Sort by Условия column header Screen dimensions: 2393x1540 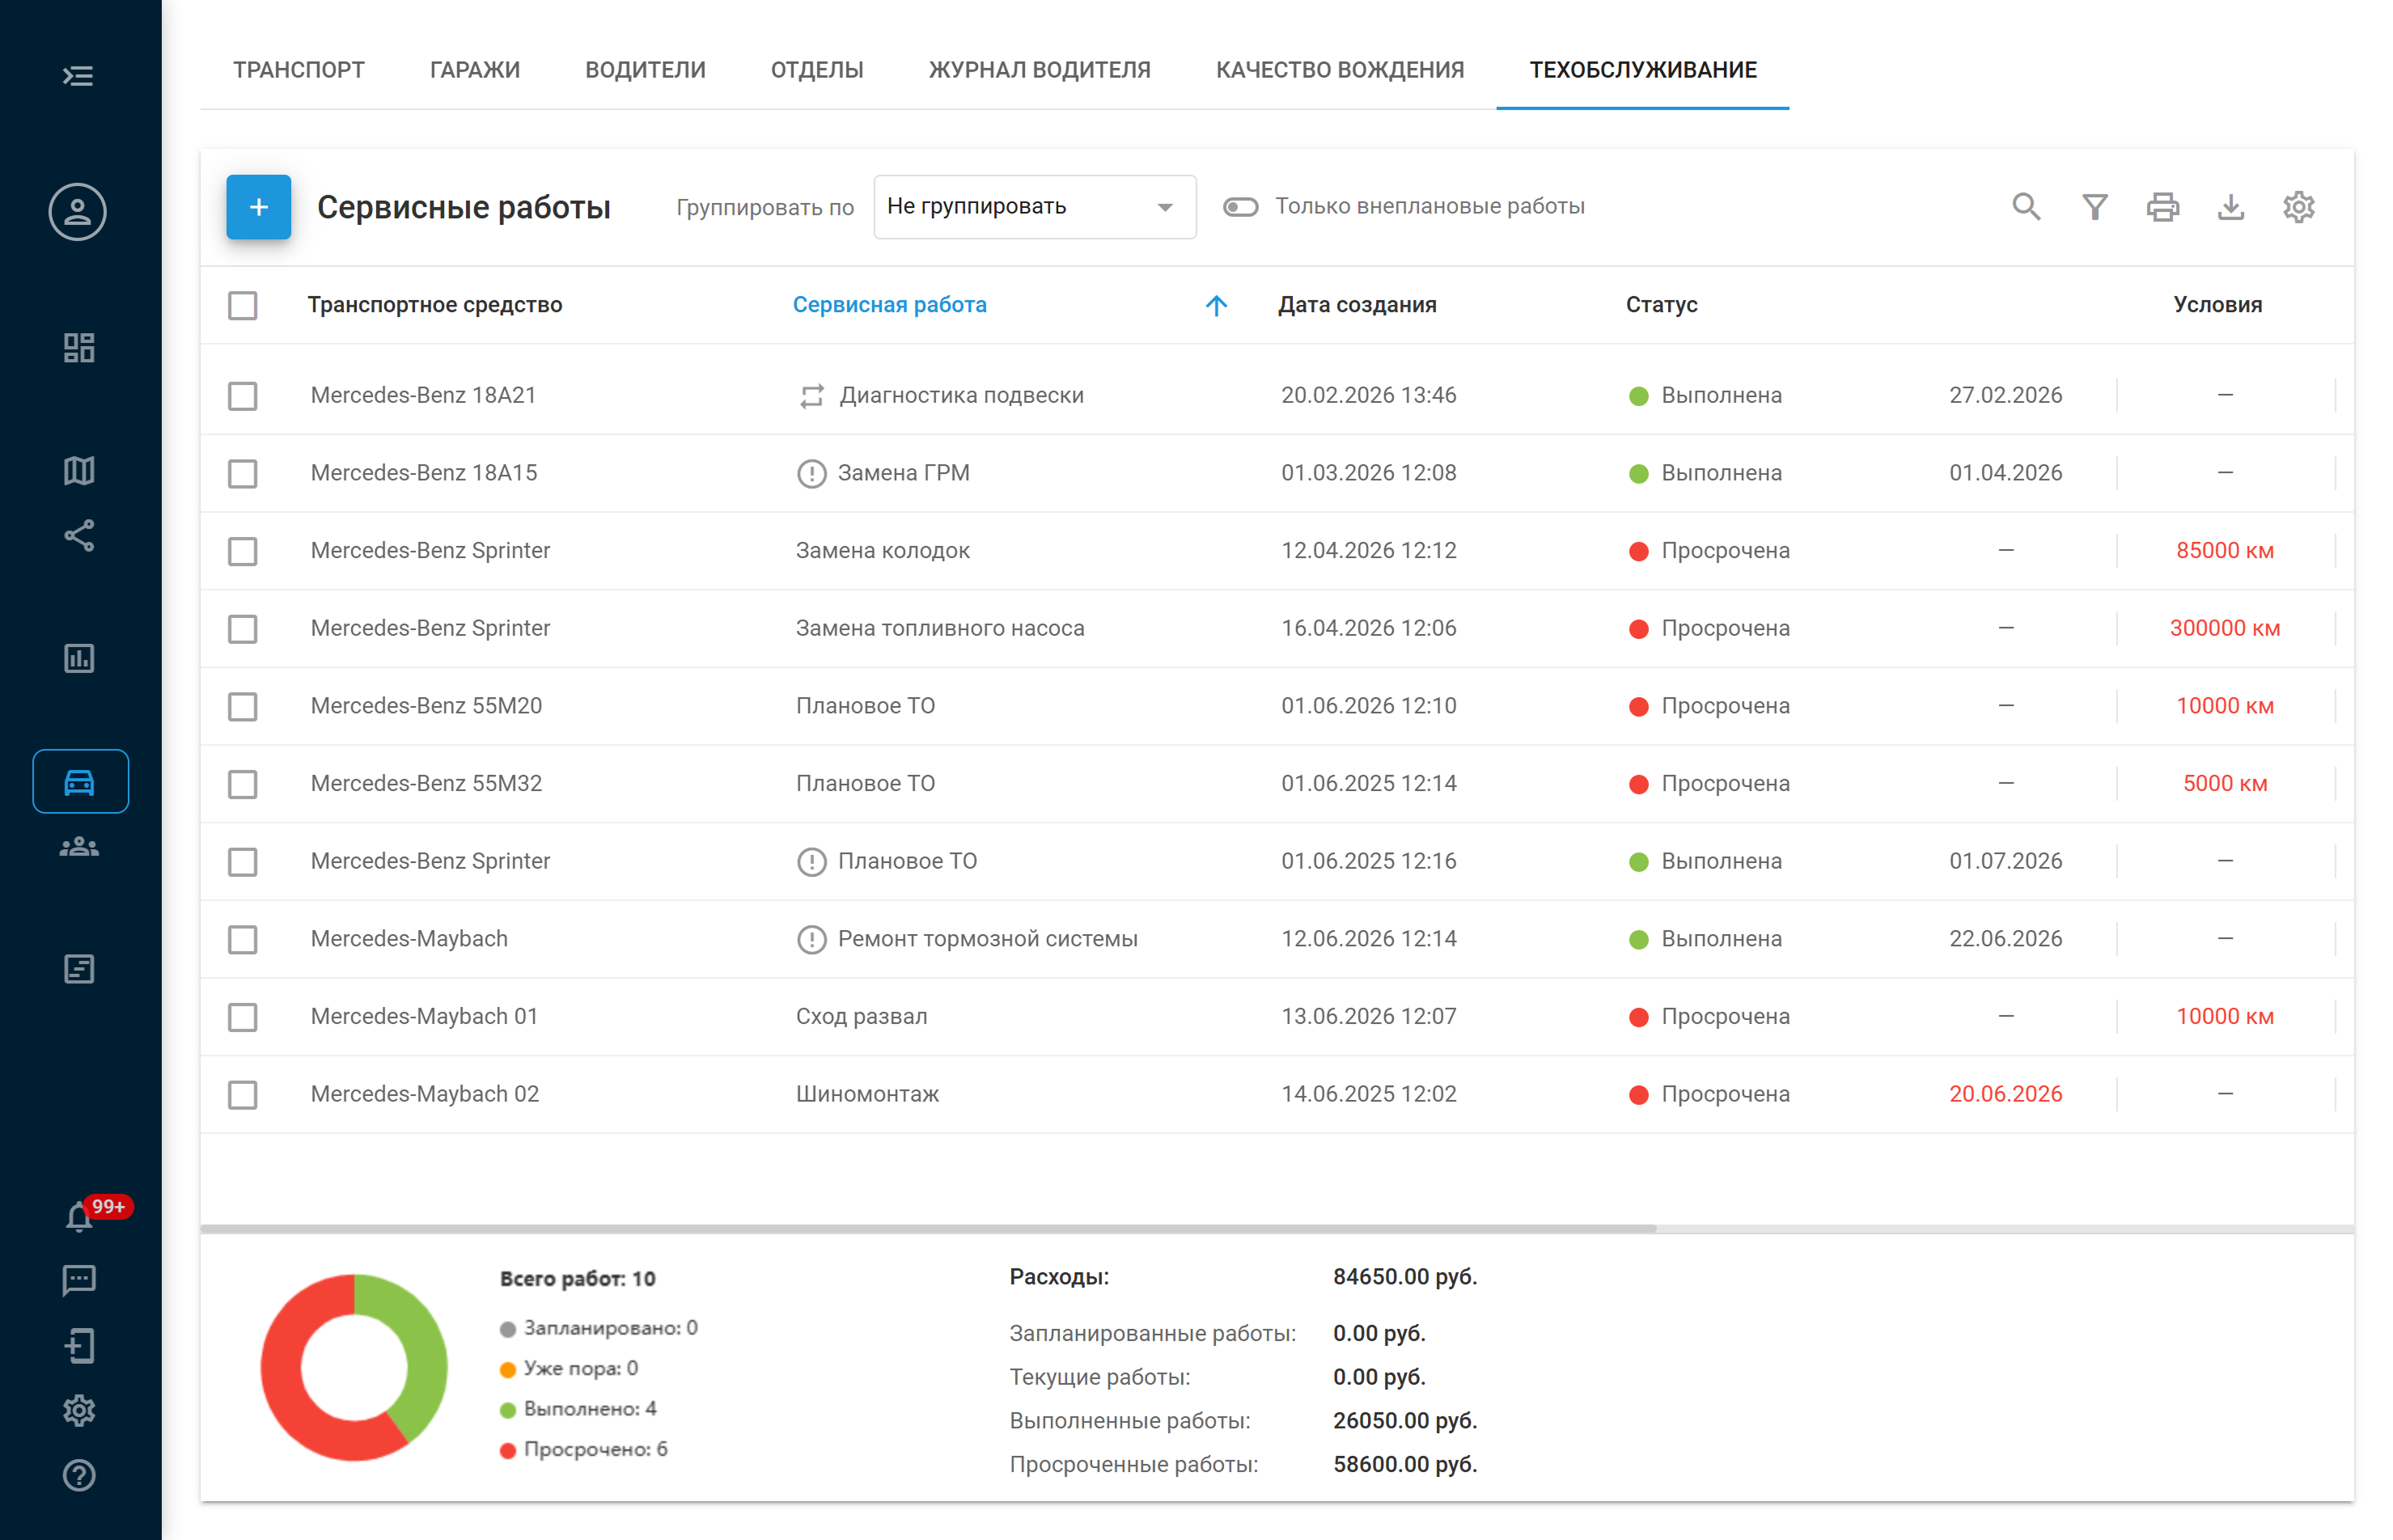click(2217, 305)
